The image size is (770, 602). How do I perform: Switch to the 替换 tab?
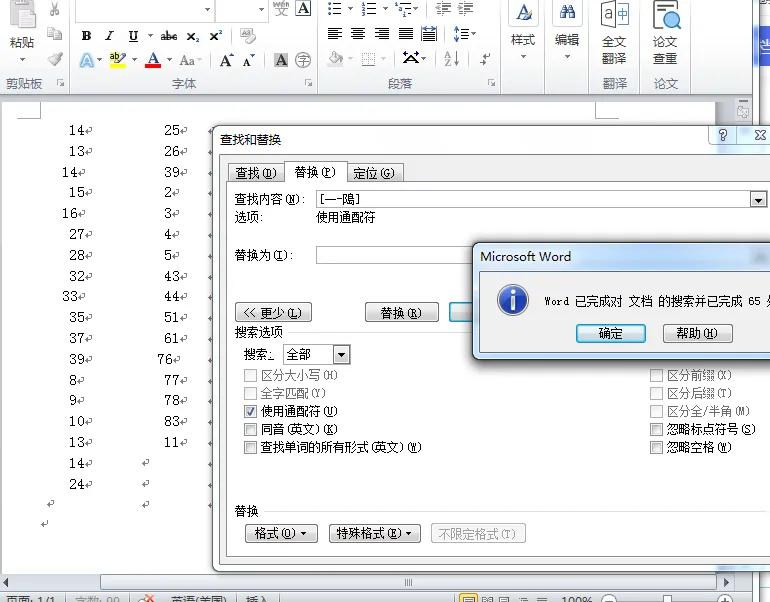tap(315, 172)
